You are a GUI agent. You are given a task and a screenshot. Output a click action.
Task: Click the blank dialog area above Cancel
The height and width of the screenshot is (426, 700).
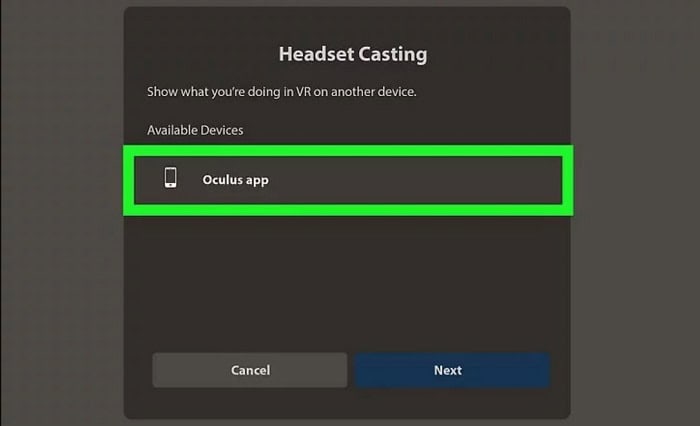pos(250,313)
